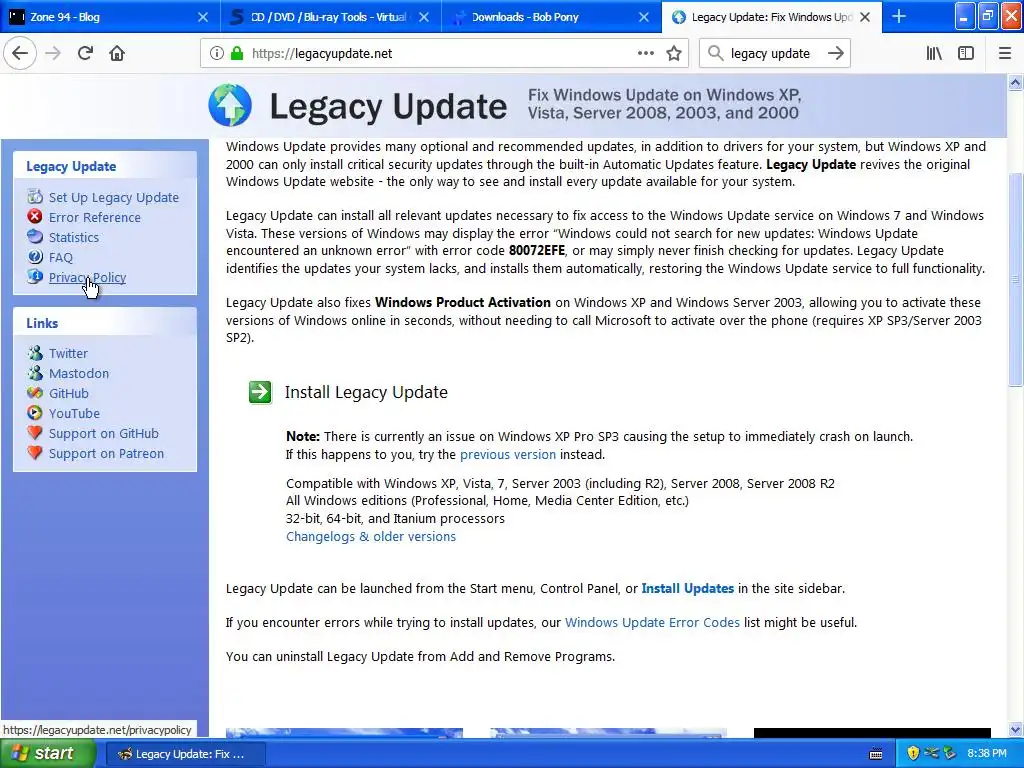
Task: Go back using the browser back arrow
Action: [20, 54]
